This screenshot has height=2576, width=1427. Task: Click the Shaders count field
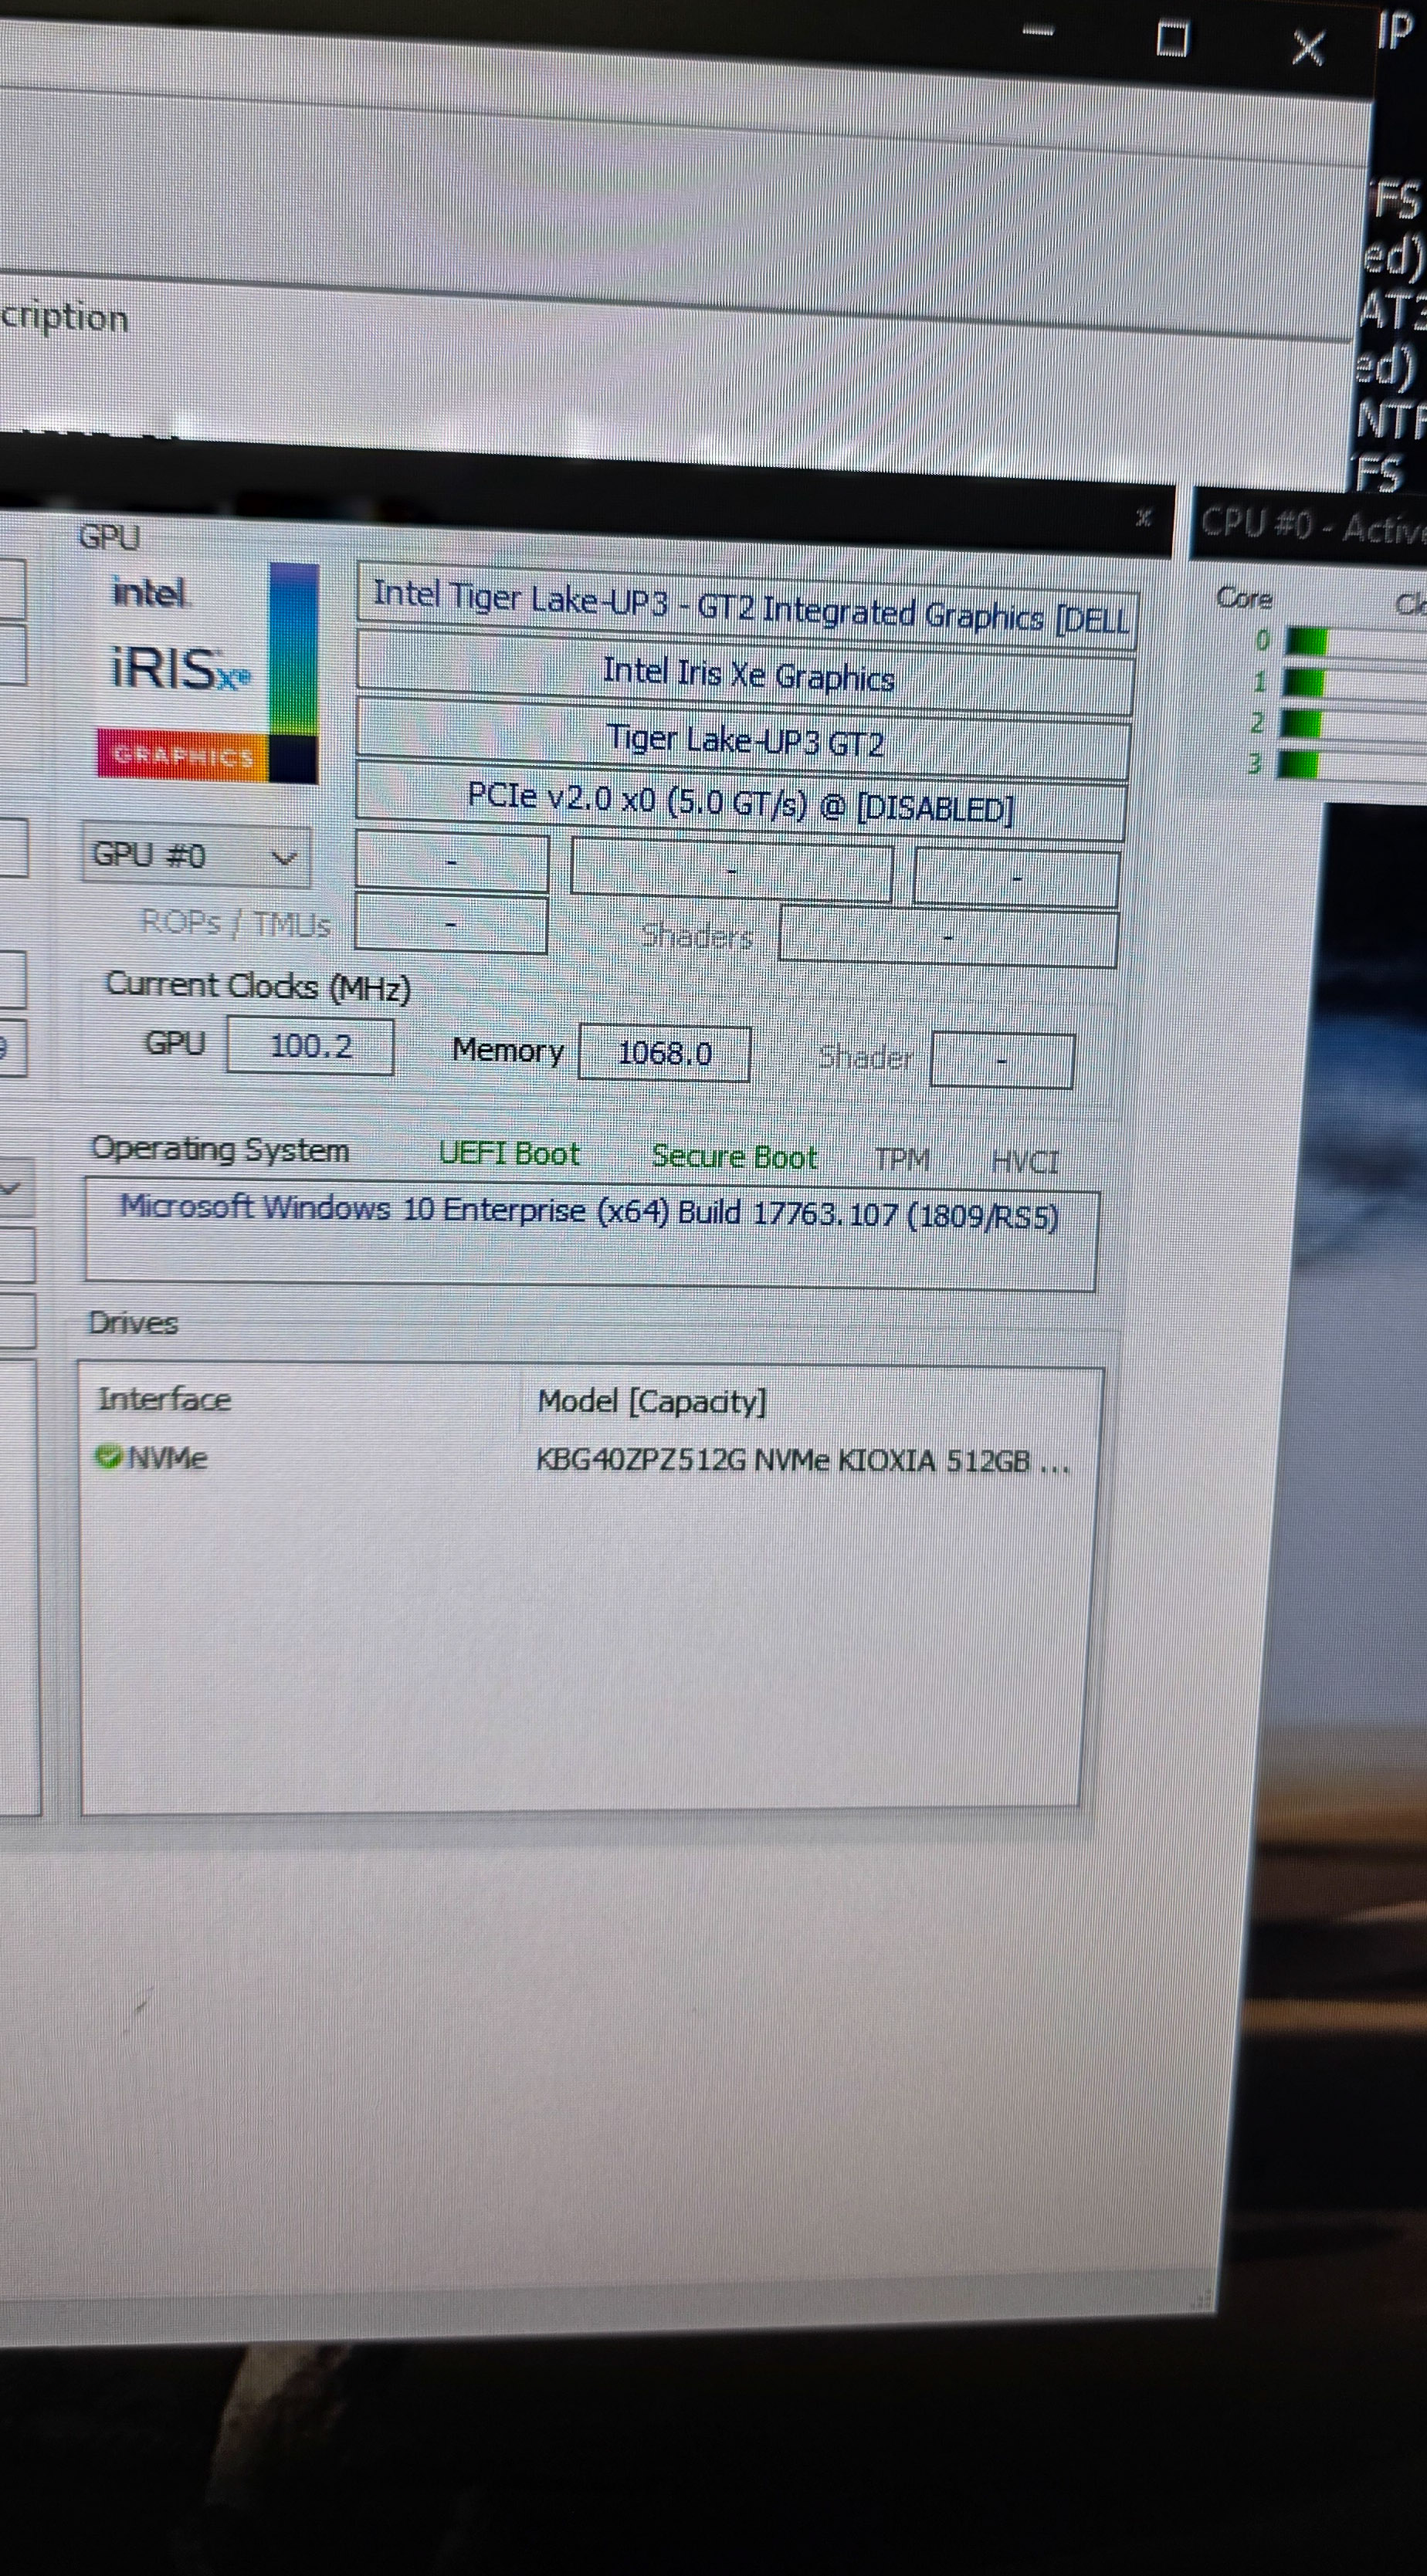[x=948, y=937]
